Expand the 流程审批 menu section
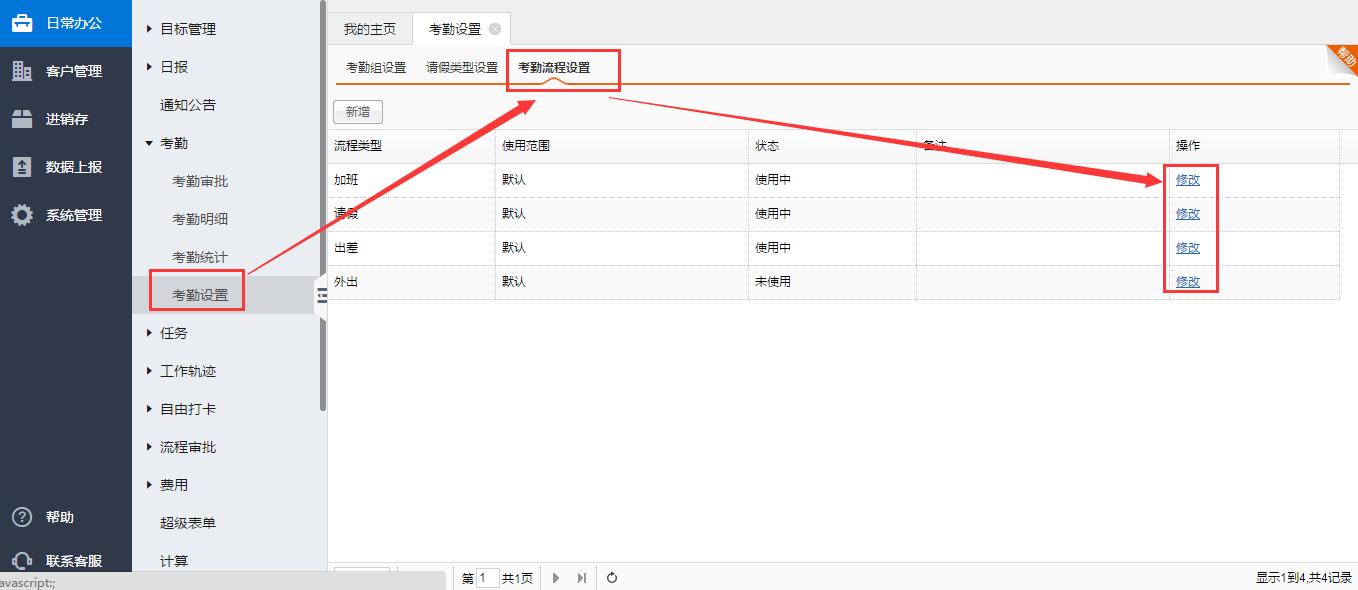The width and height of the screenshot is (1358, 590). click(x=150, y=447)
